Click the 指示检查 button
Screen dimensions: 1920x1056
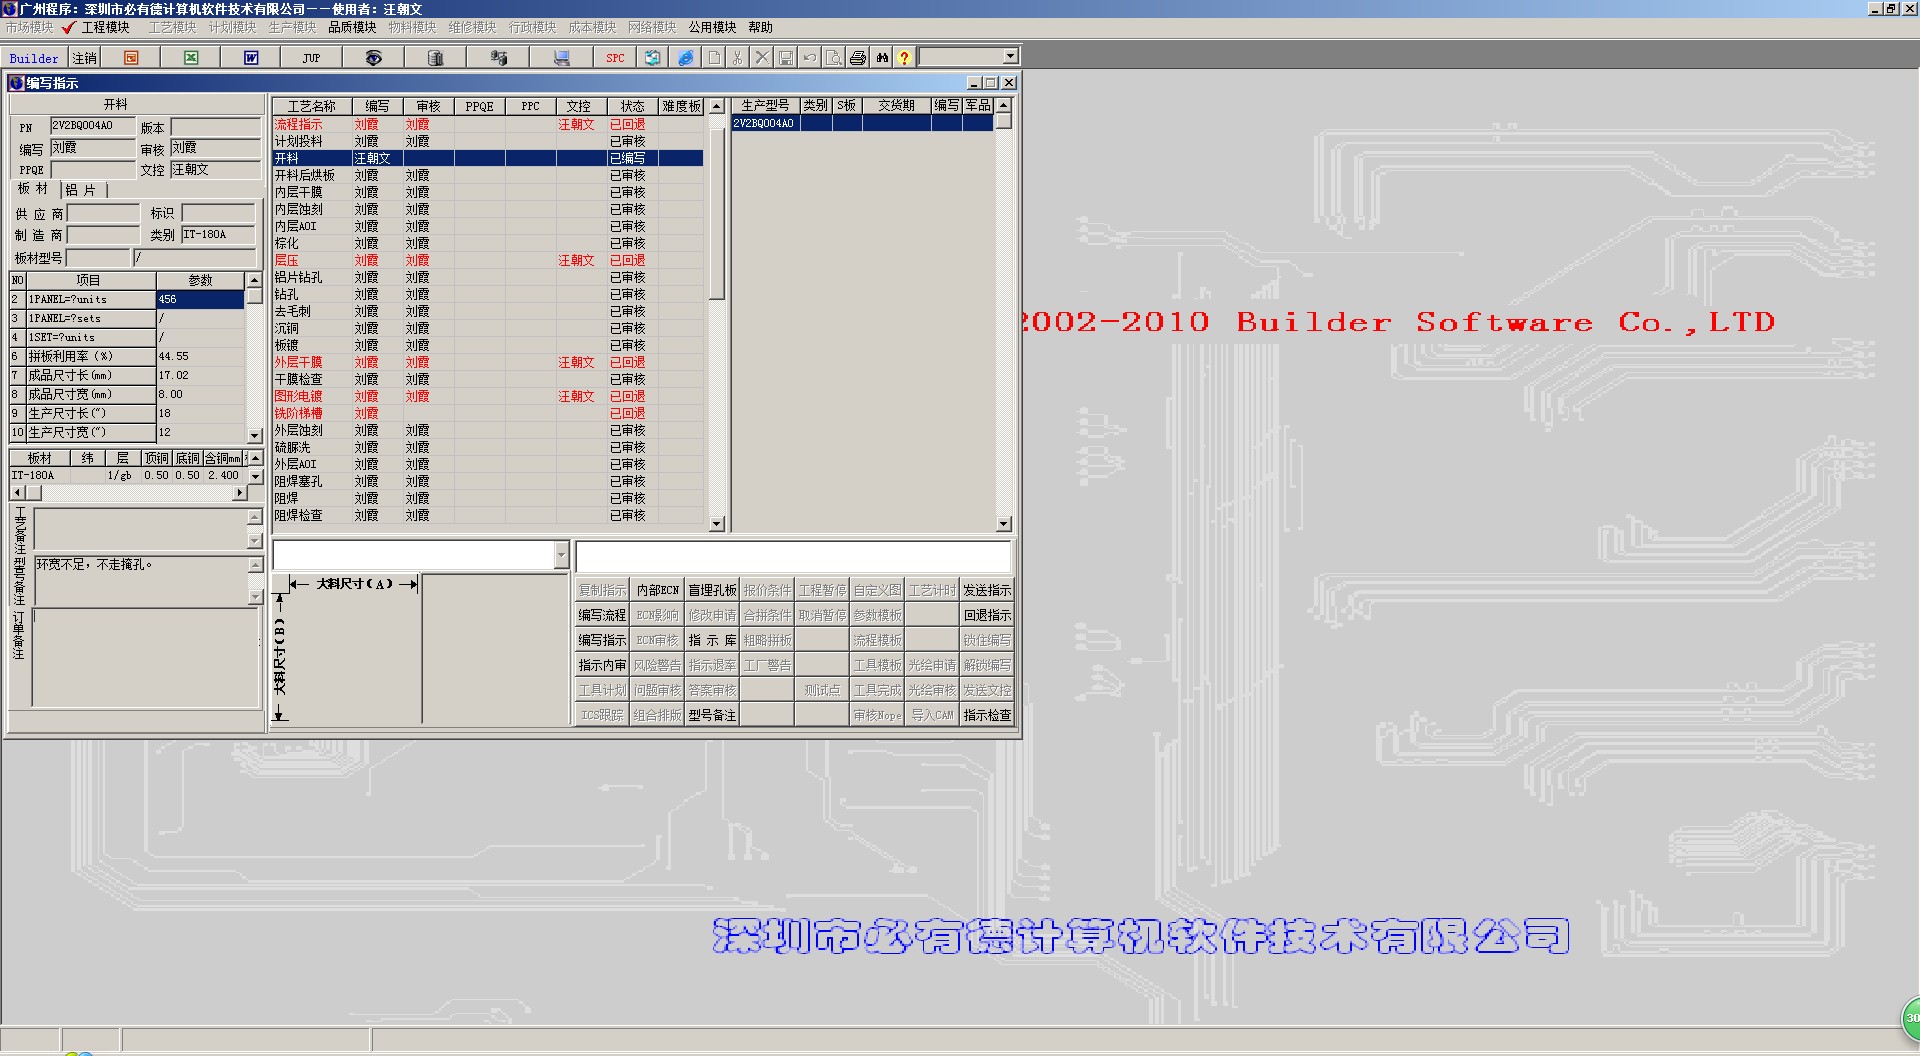(987, 715)
